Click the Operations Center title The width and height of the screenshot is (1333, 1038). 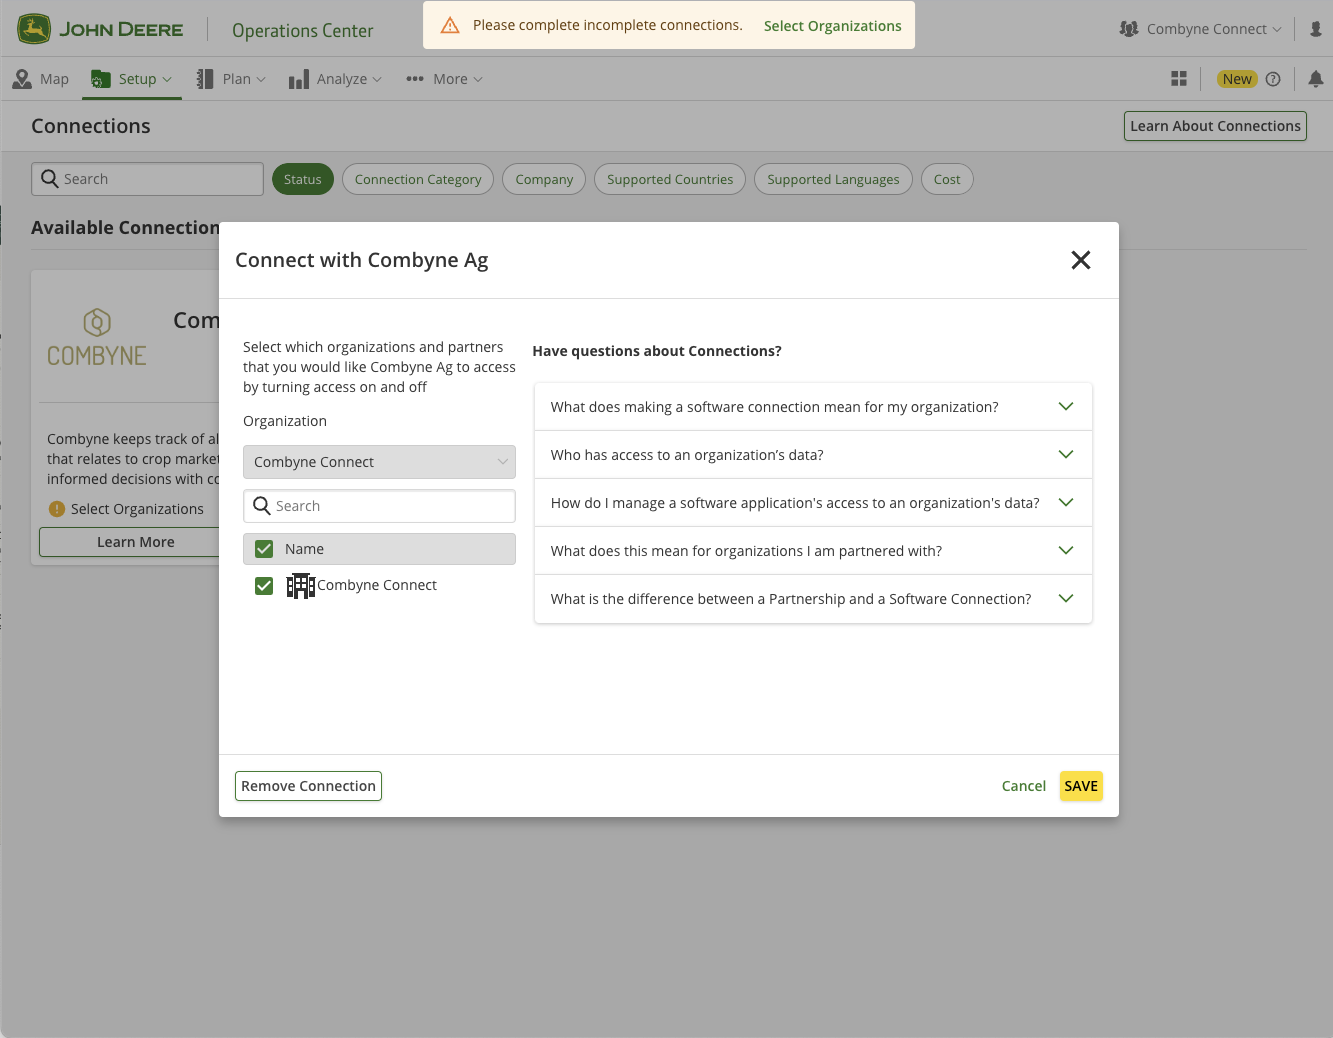tap(303, 31)
